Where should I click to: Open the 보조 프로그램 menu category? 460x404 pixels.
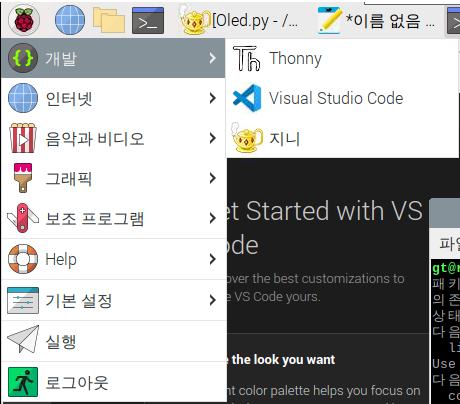pyautogui.click(x=113, y=218)
